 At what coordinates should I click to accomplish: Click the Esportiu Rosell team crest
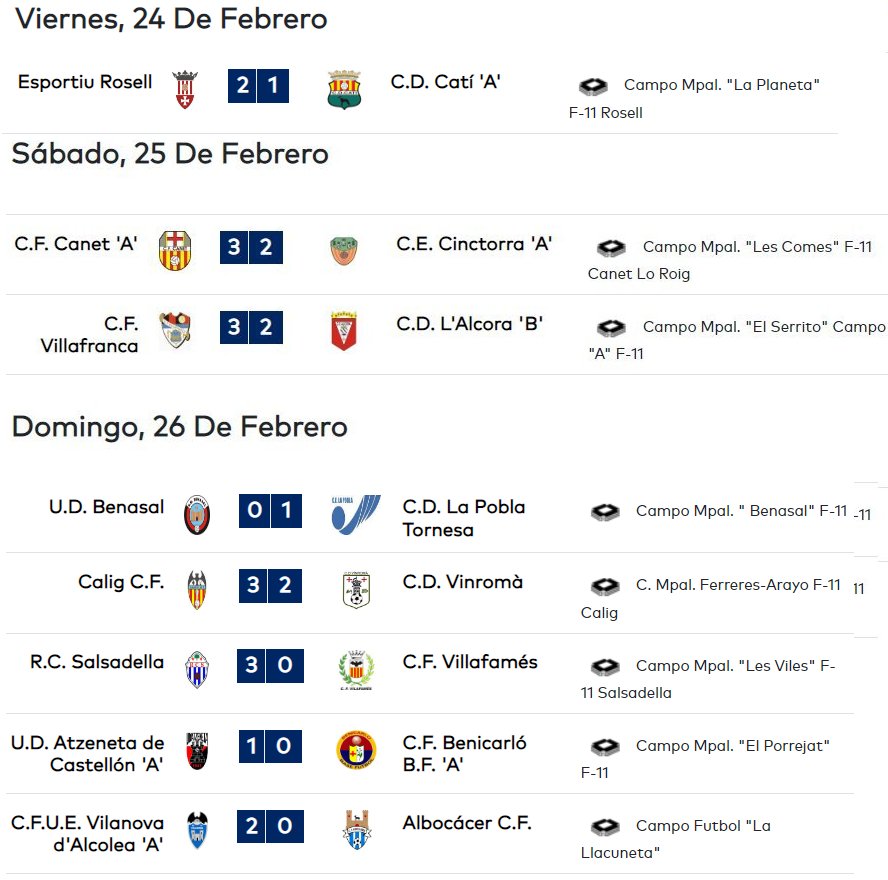click(185, 89)
